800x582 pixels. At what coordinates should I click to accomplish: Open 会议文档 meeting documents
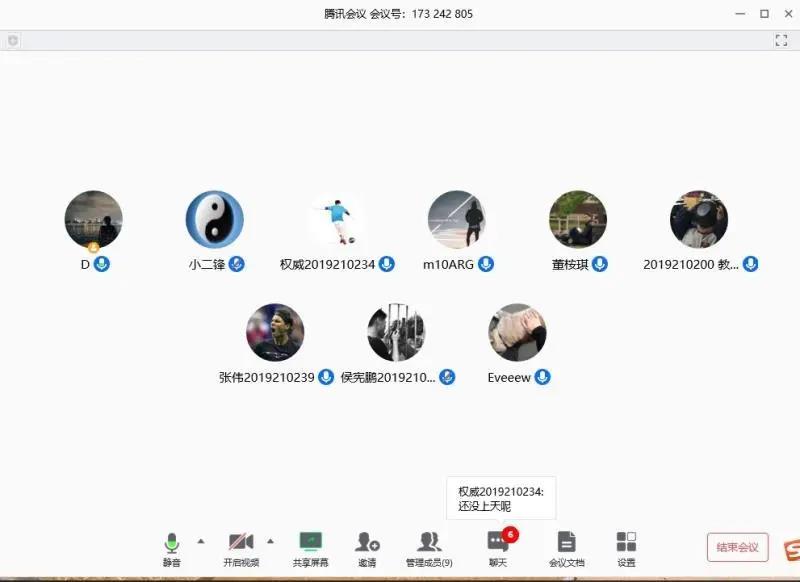coord(566,548)
